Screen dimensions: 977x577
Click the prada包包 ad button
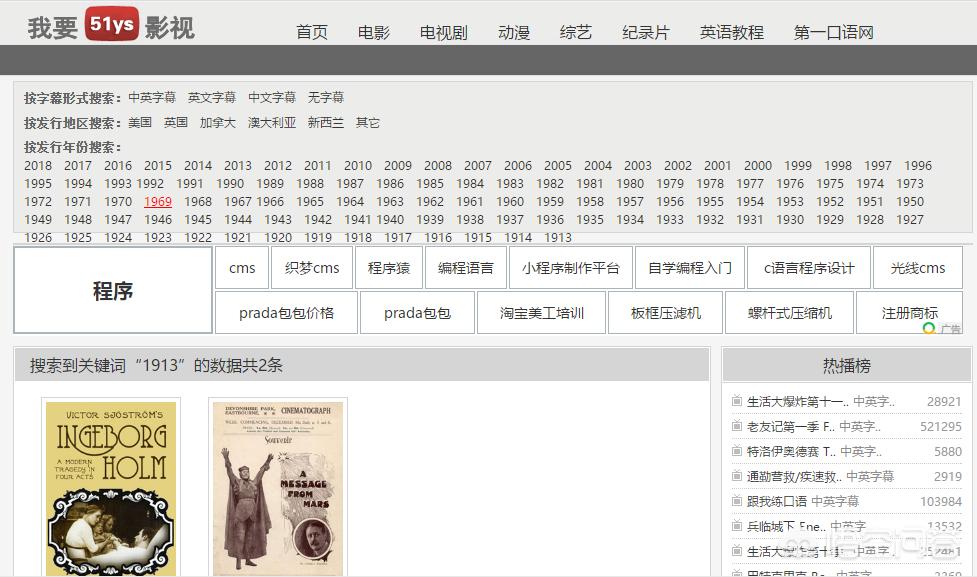coord(417,313)
